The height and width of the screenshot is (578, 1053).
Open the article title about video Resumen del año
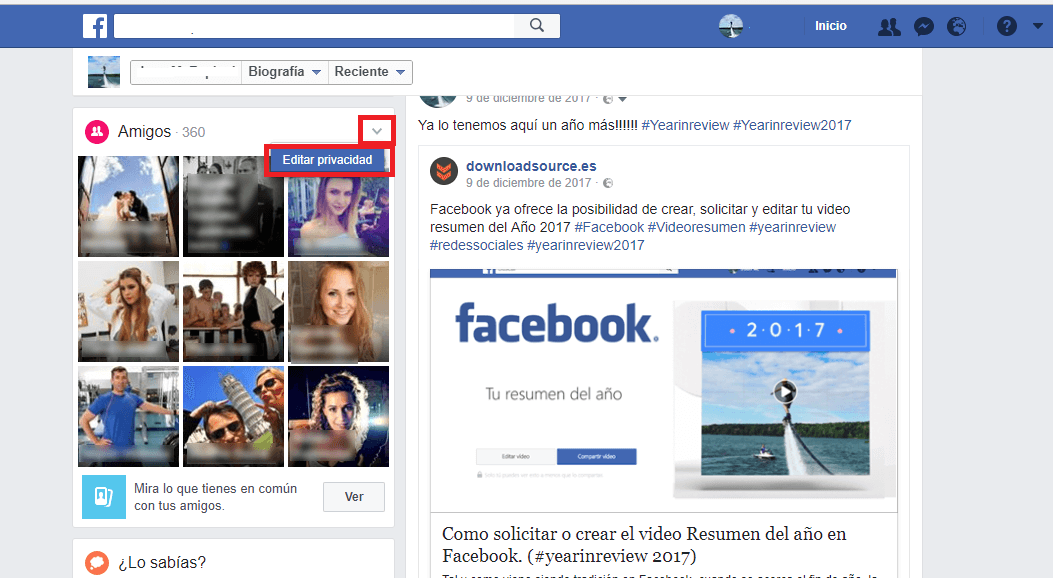click(644, 544)
